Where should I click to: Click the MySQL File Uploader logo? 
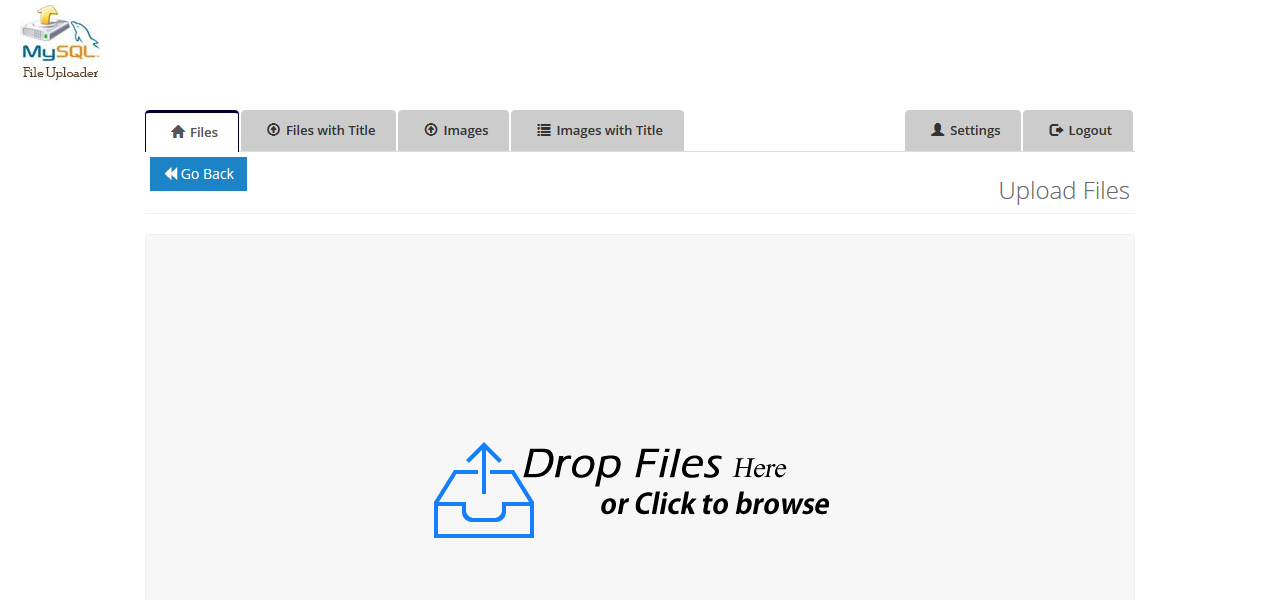58,40
